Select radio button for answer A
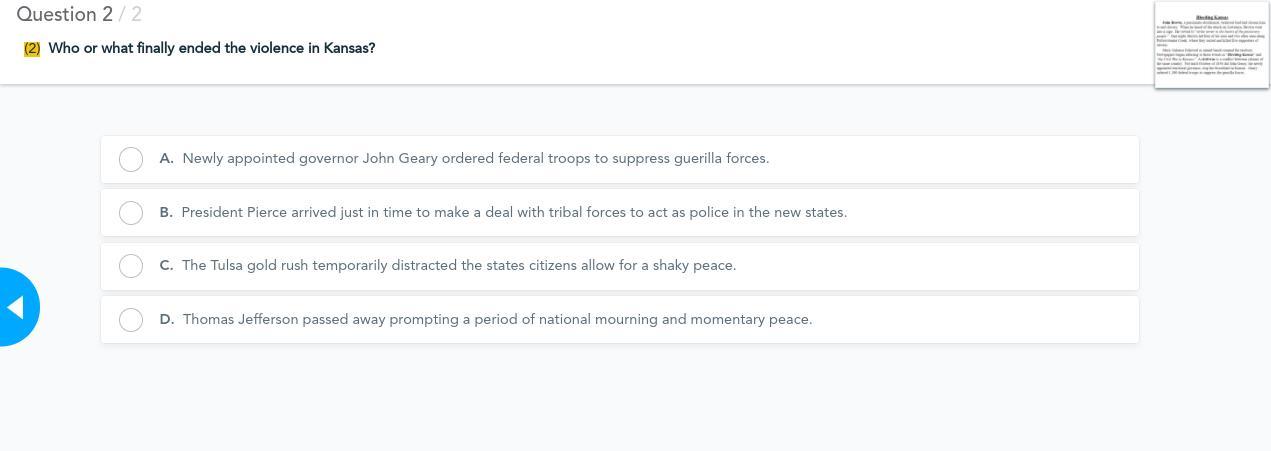The width and height of the screenshot is (1271, 451). click(131, 159)
